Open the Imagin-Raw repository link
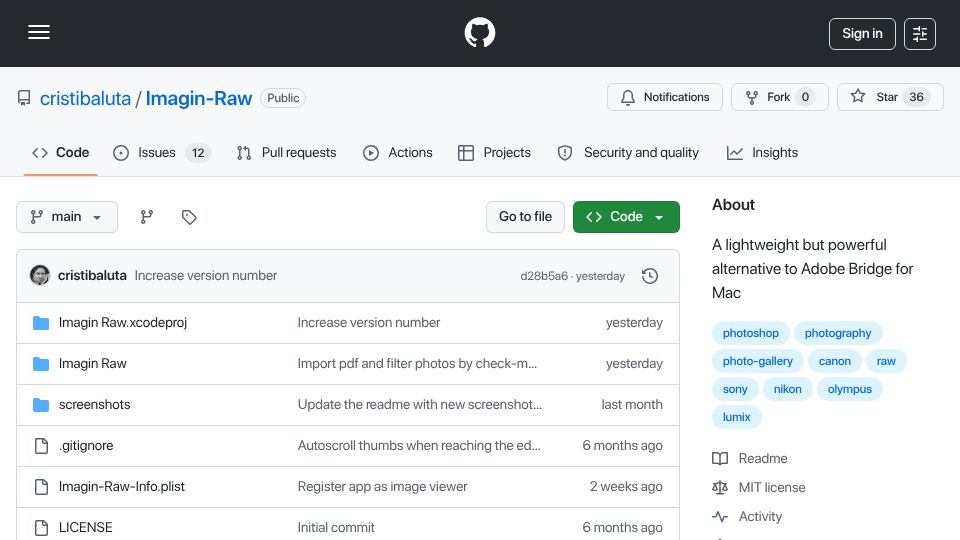The height and width of the screenshot is (540, 960). pyautogui.click(x=198, y=98)
